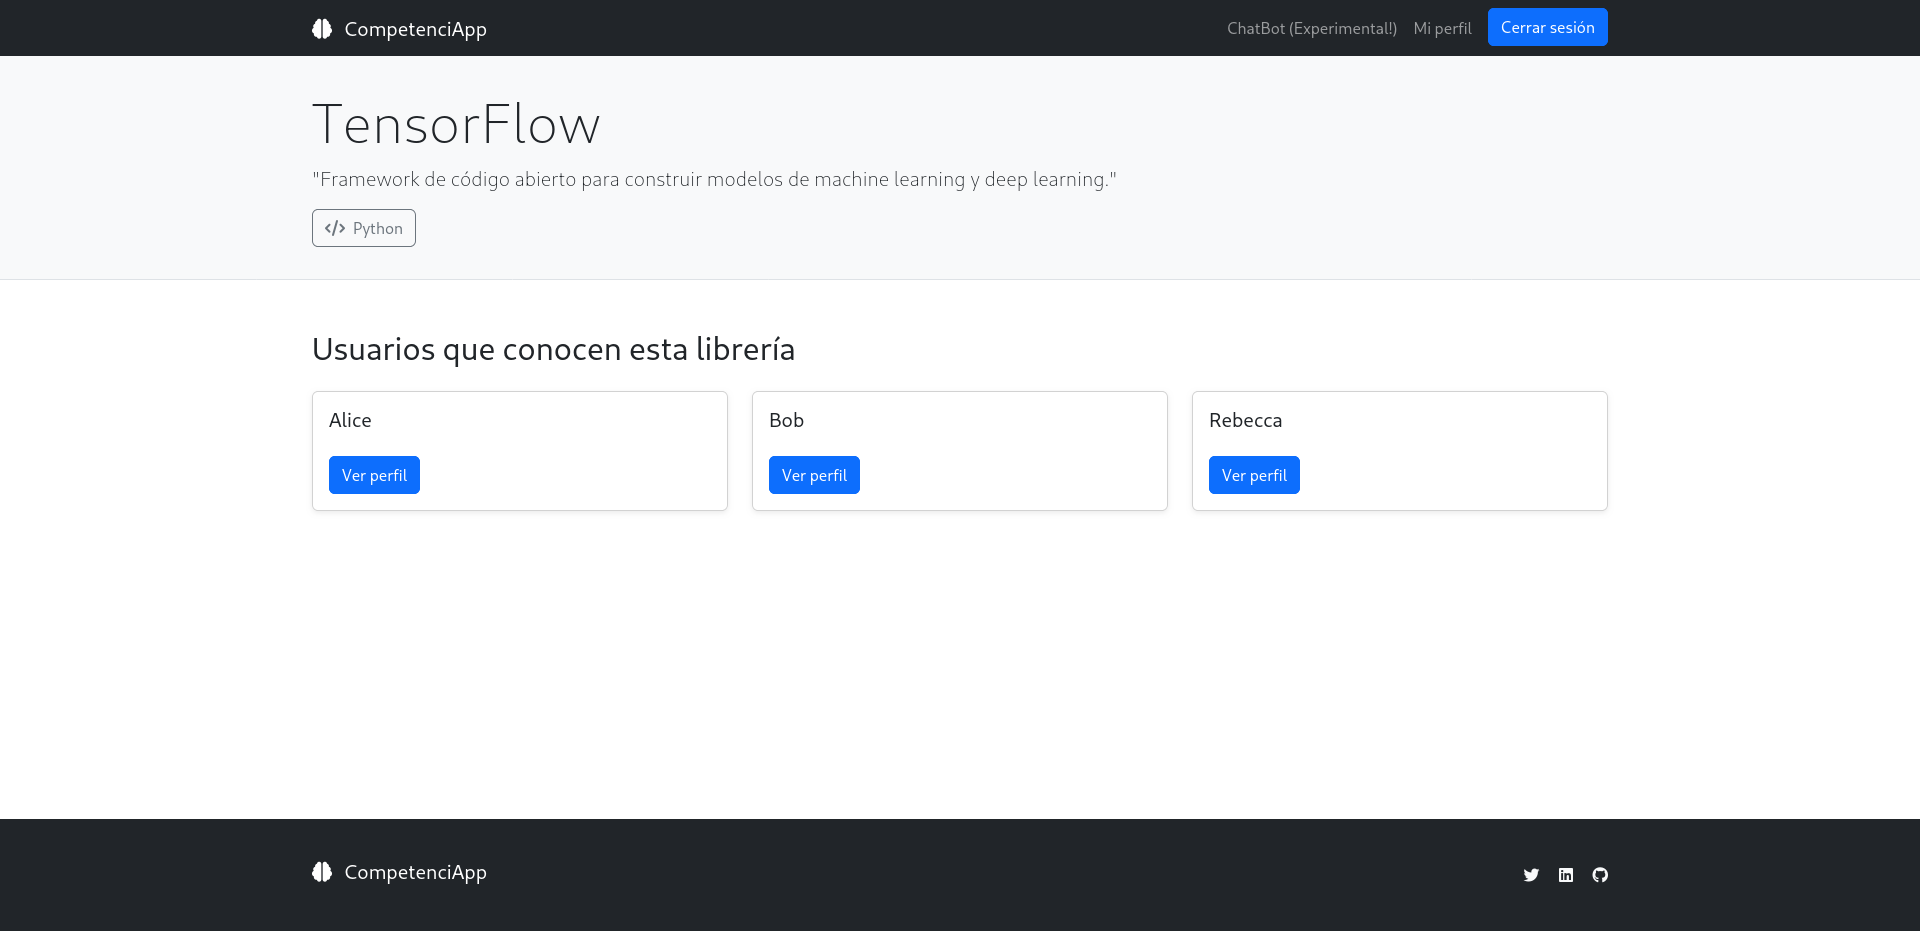Click the name Bob on the user card
The height and width of the screenshot is (931, 1920).
[786, 420]
